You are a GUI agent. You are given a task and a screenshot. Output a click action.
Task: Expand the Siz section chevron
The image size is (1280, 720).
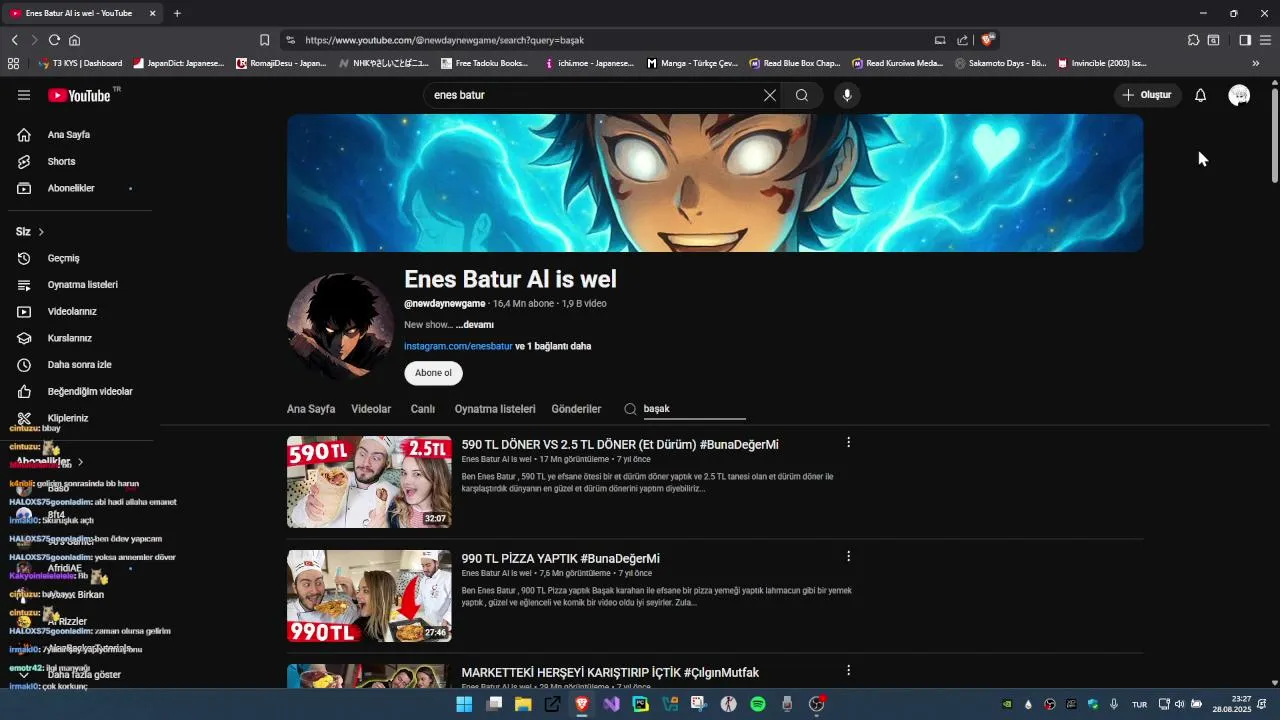pyautogui.click(x=41, y=232)
